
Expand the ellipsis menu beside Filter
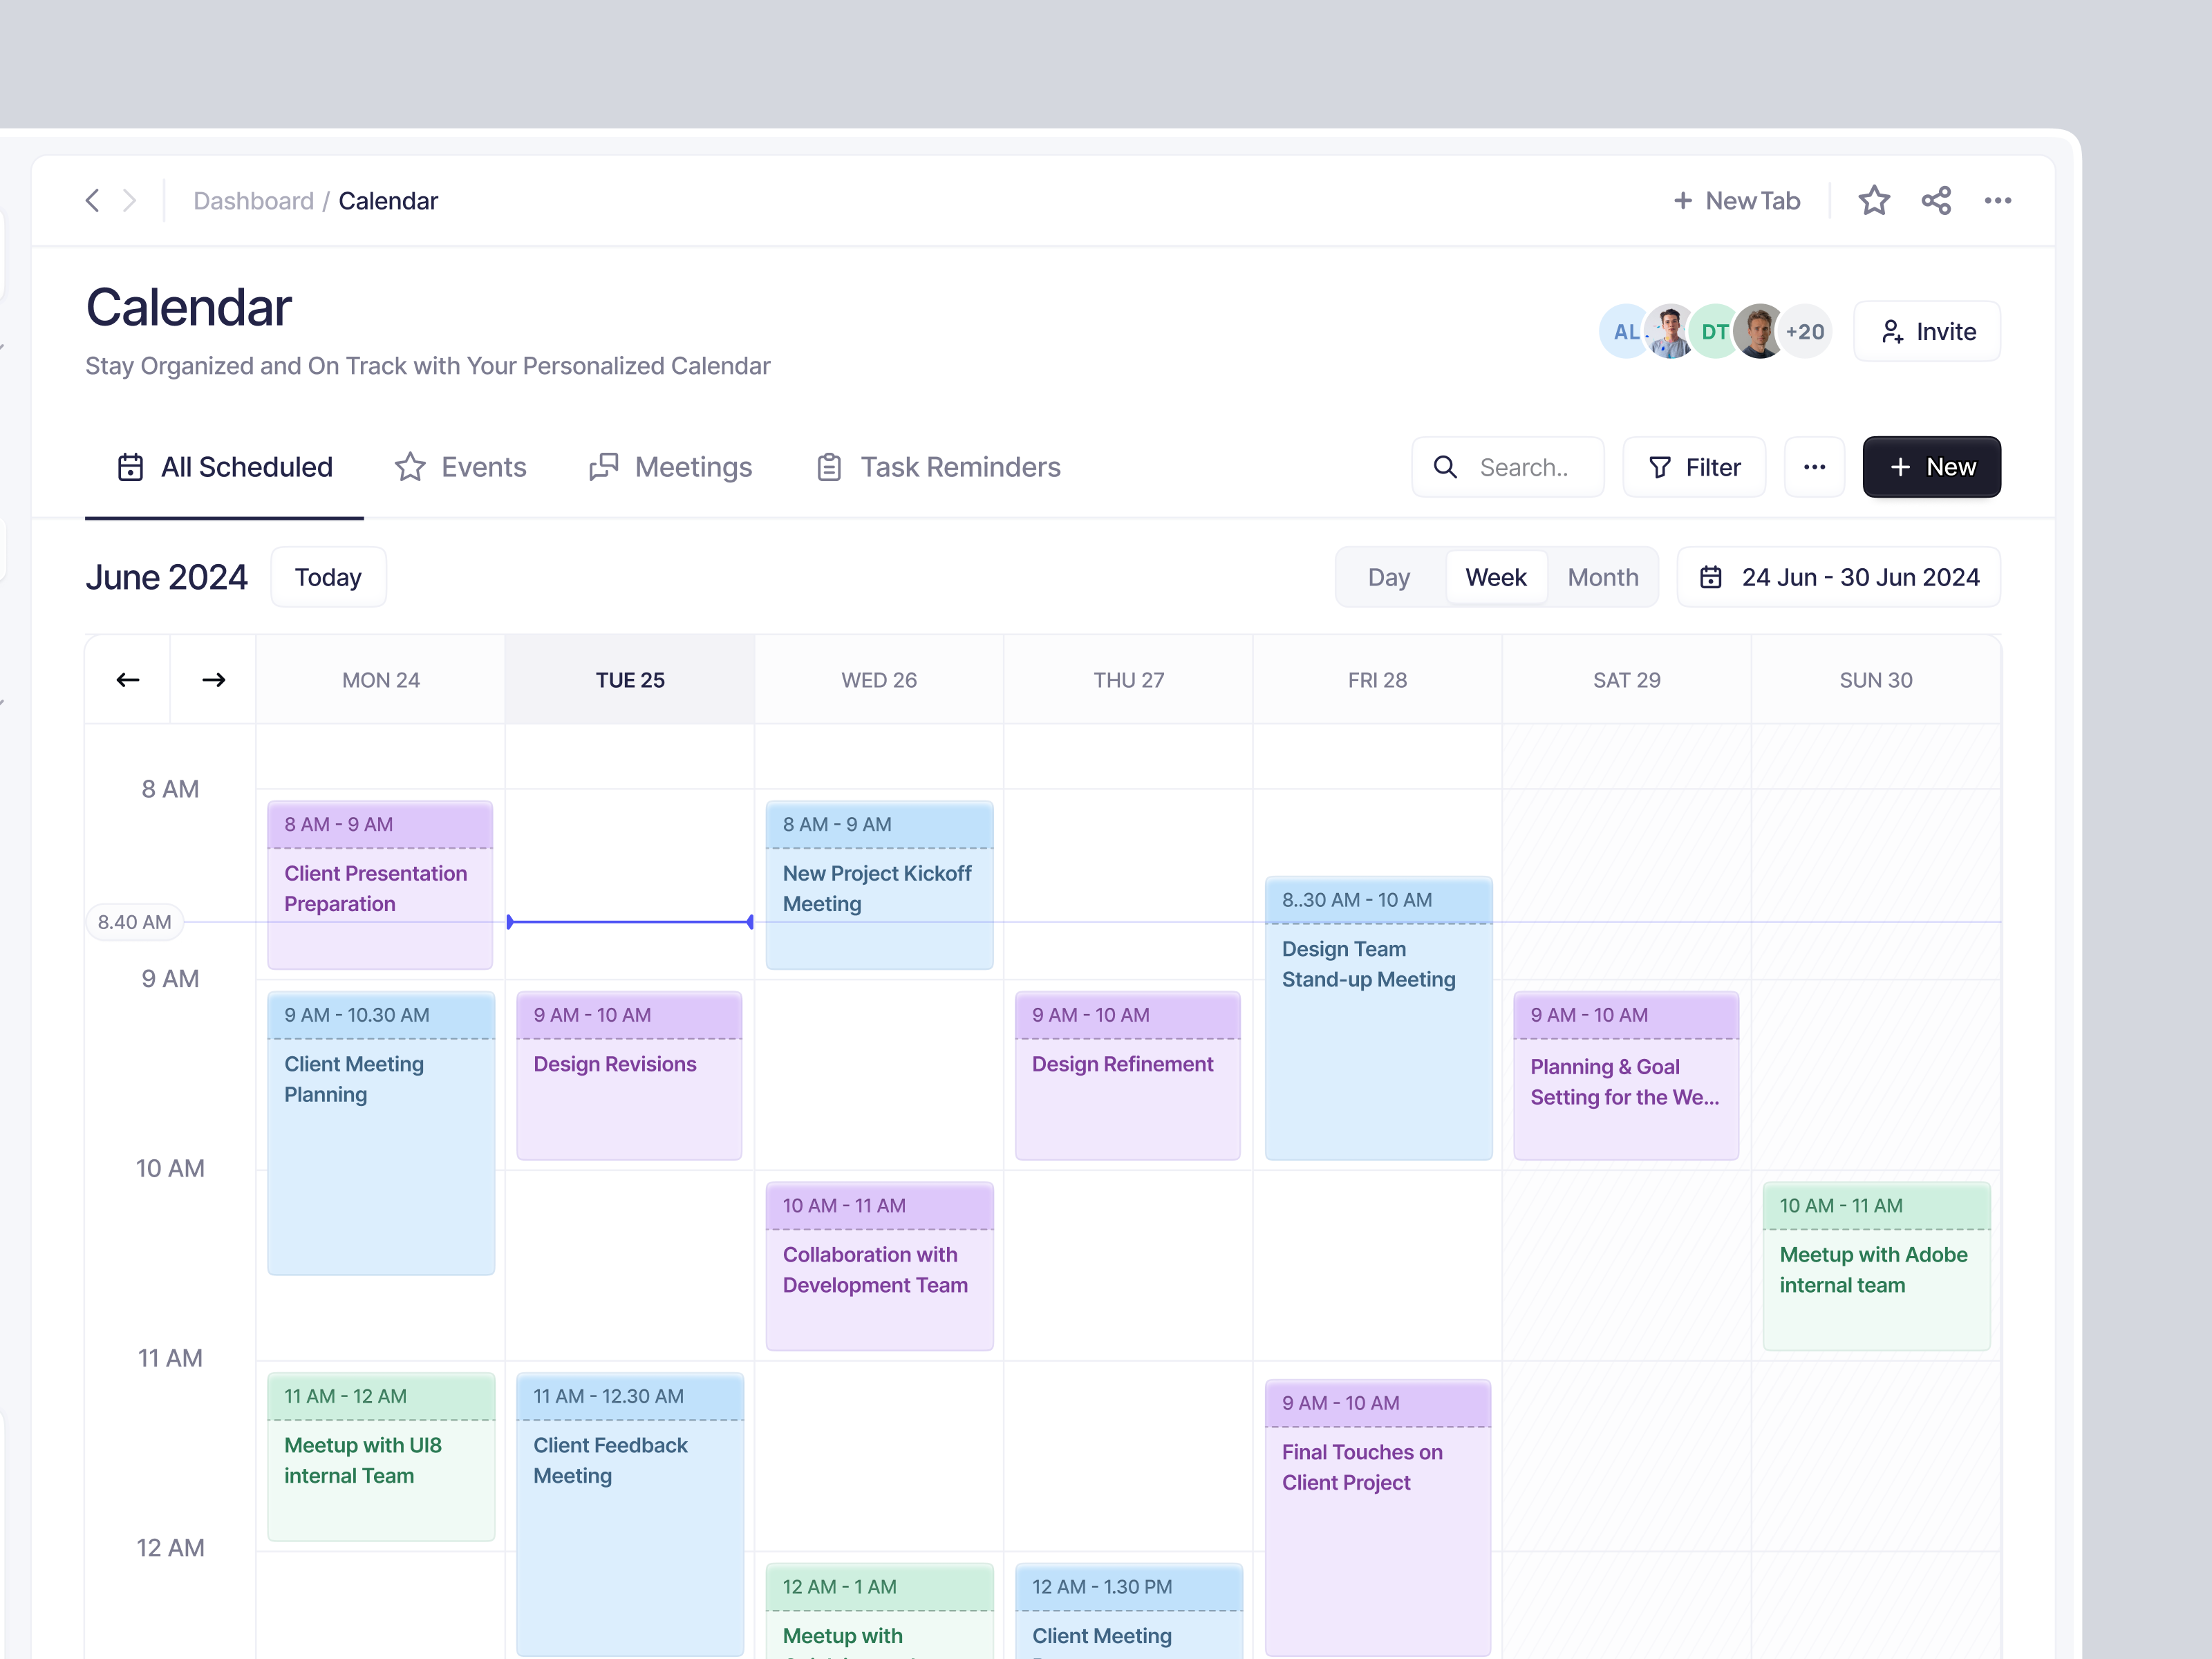point(1815,466)
